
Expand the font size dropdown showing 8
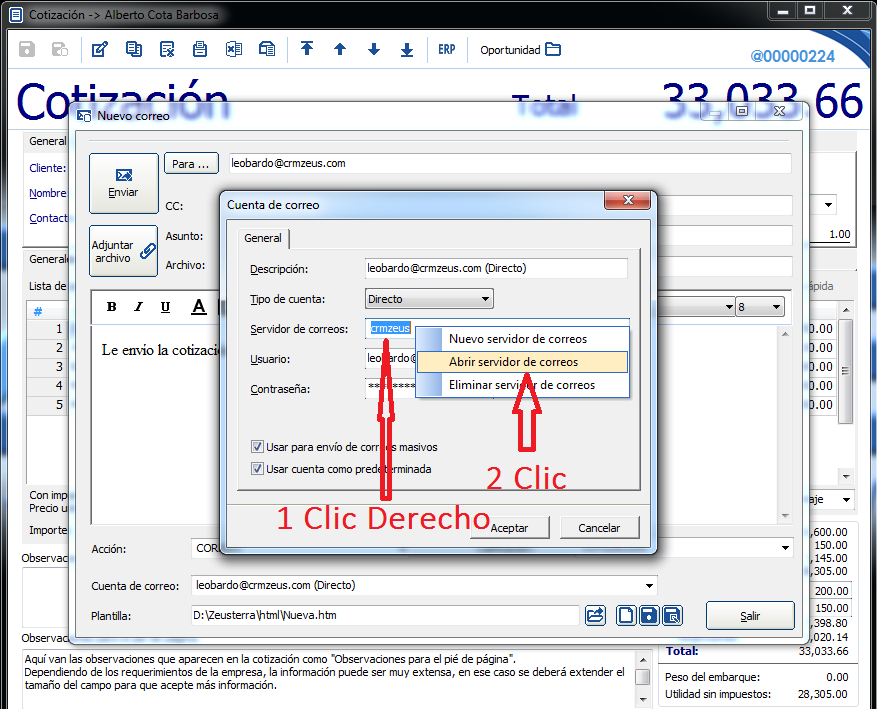[x=774, y=307]
